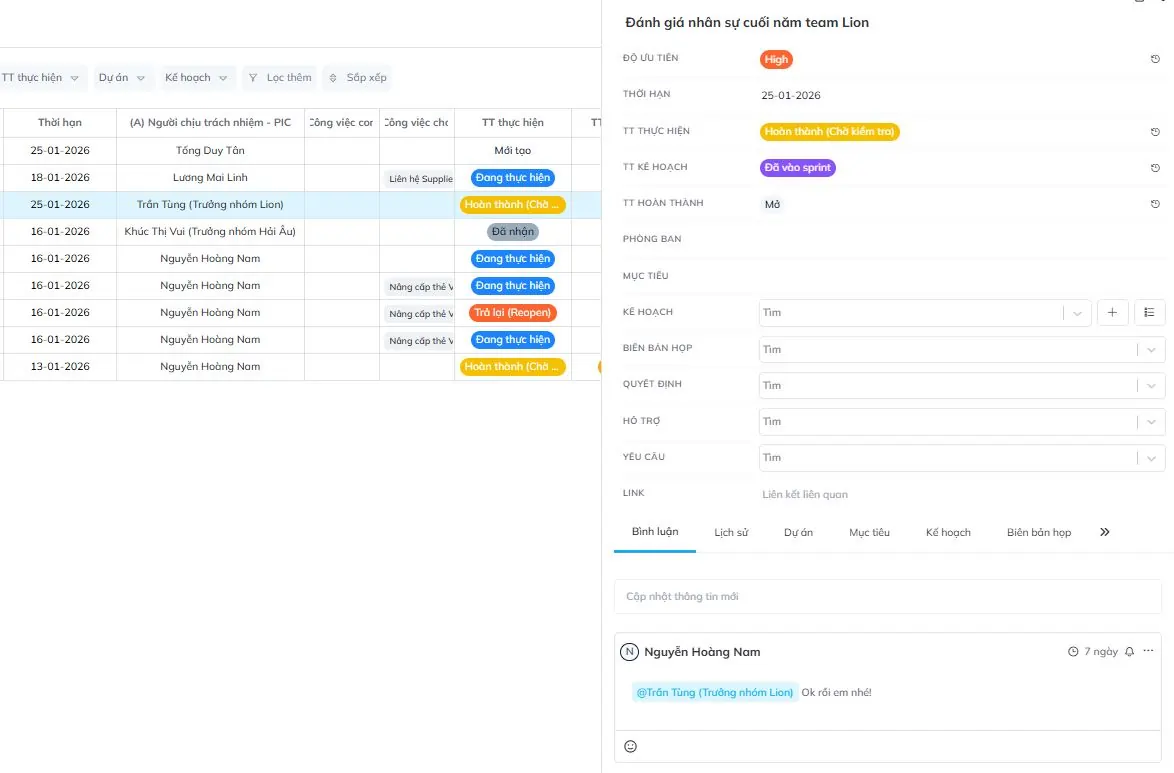Click the emoji reaction smiley icon

tap(630, 746)
